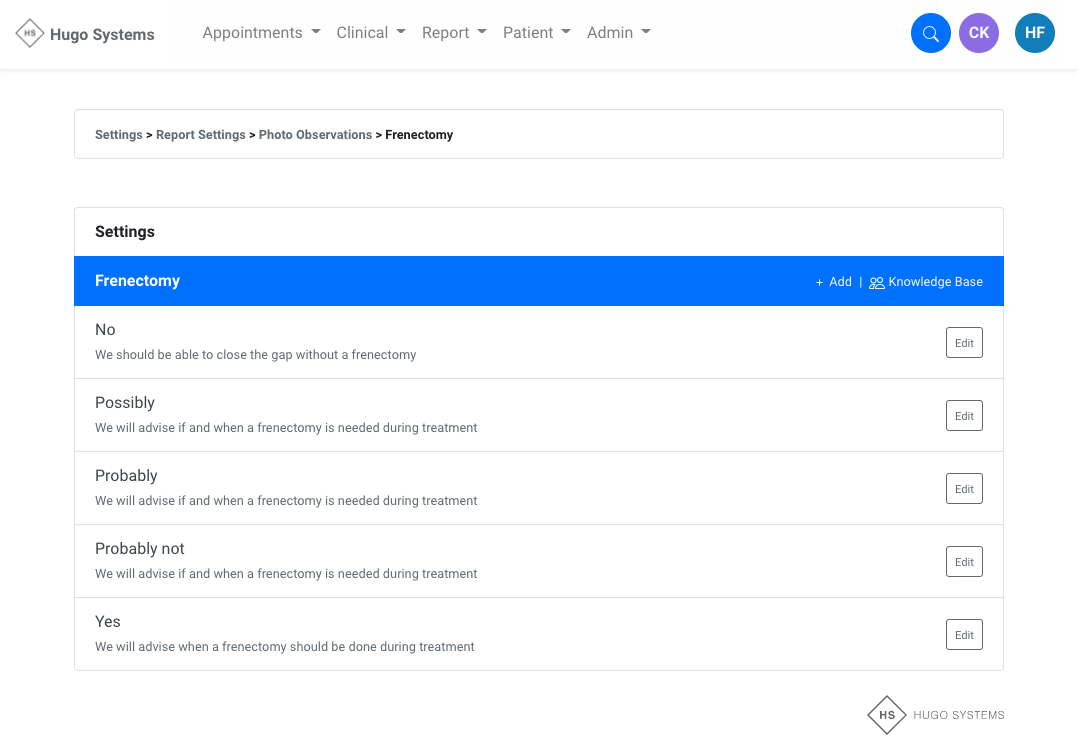Open the HF profile avatar

point(1034,33)
